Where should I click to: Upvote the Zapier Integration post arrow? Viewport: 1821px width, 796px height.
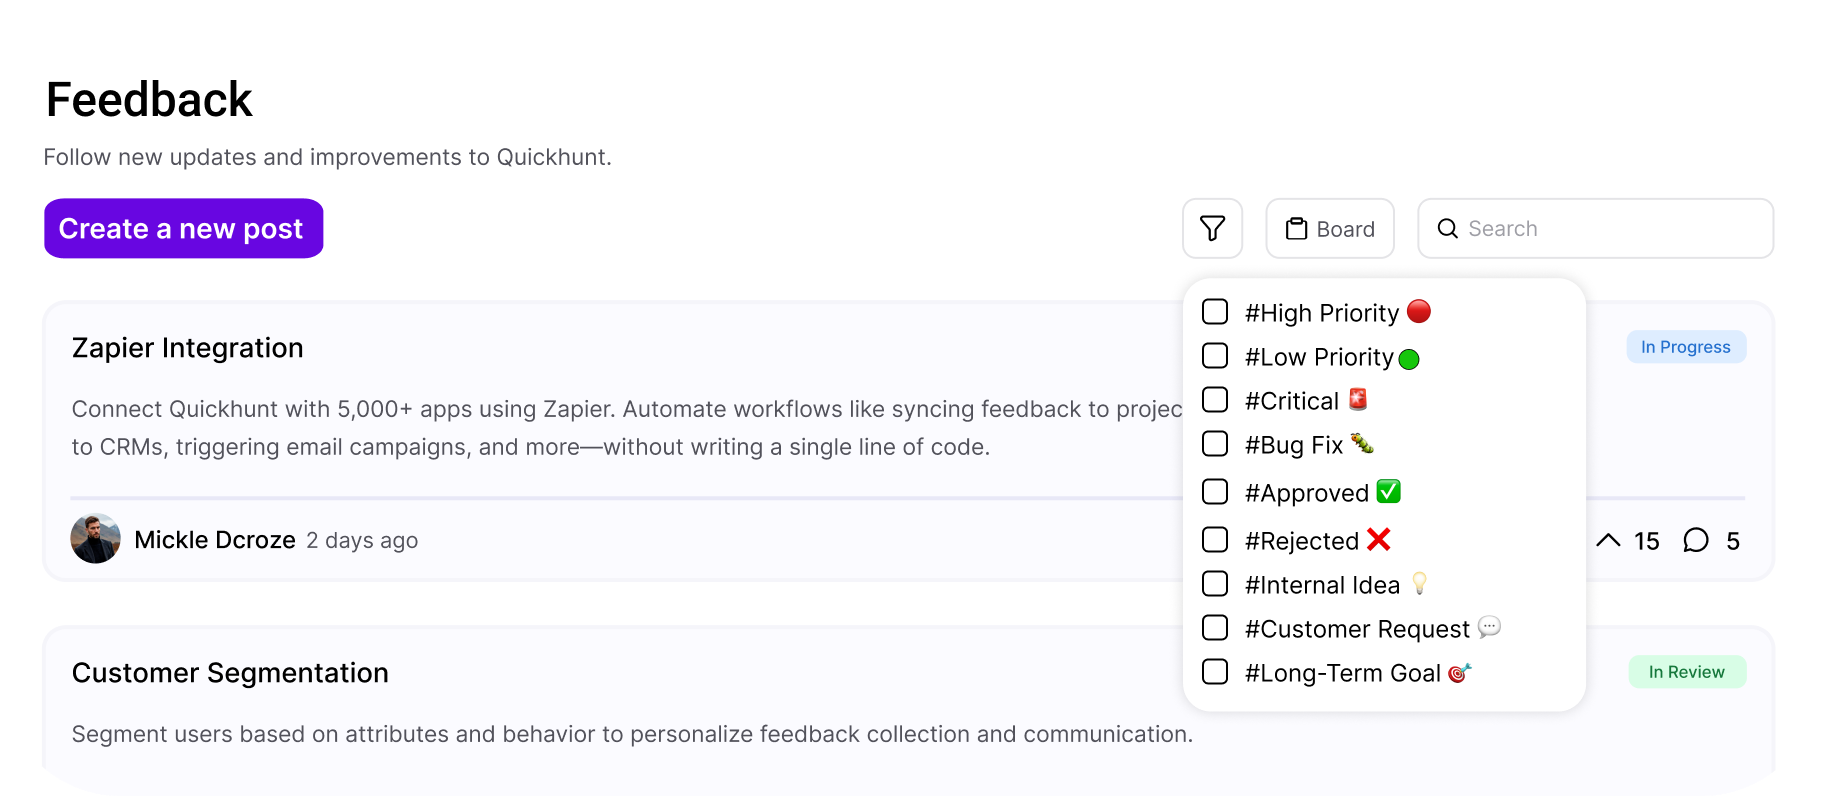1608,541
